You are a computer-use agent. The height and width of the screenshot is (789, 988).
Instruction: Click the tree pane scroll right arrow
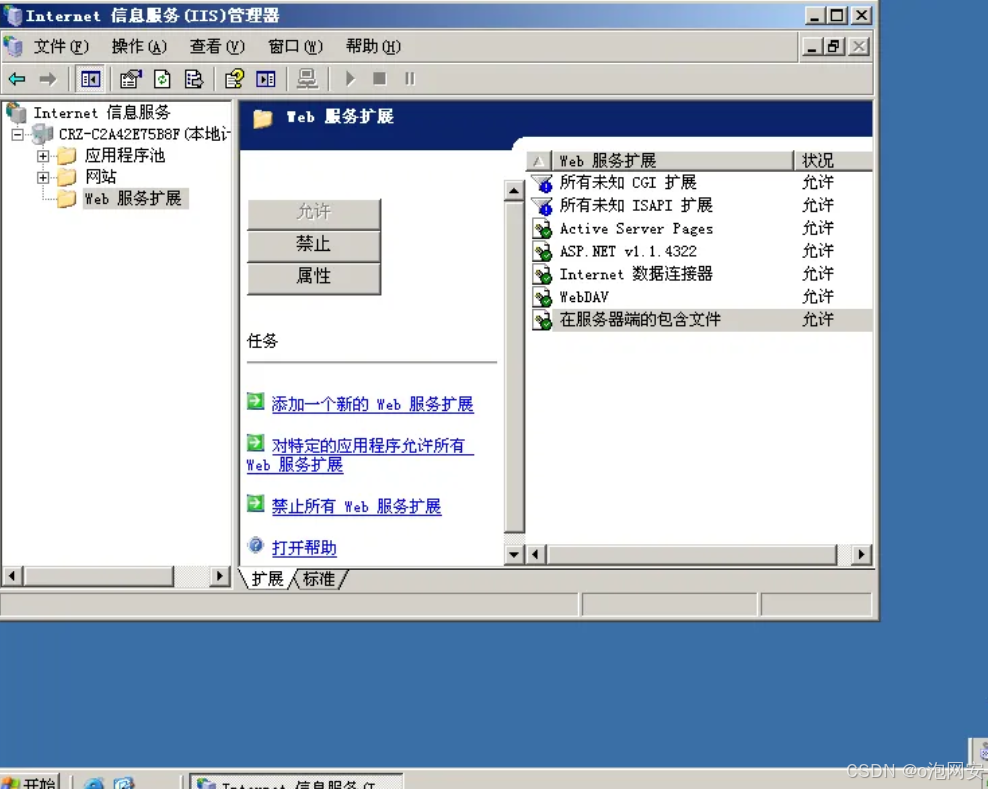coord(219,576)
